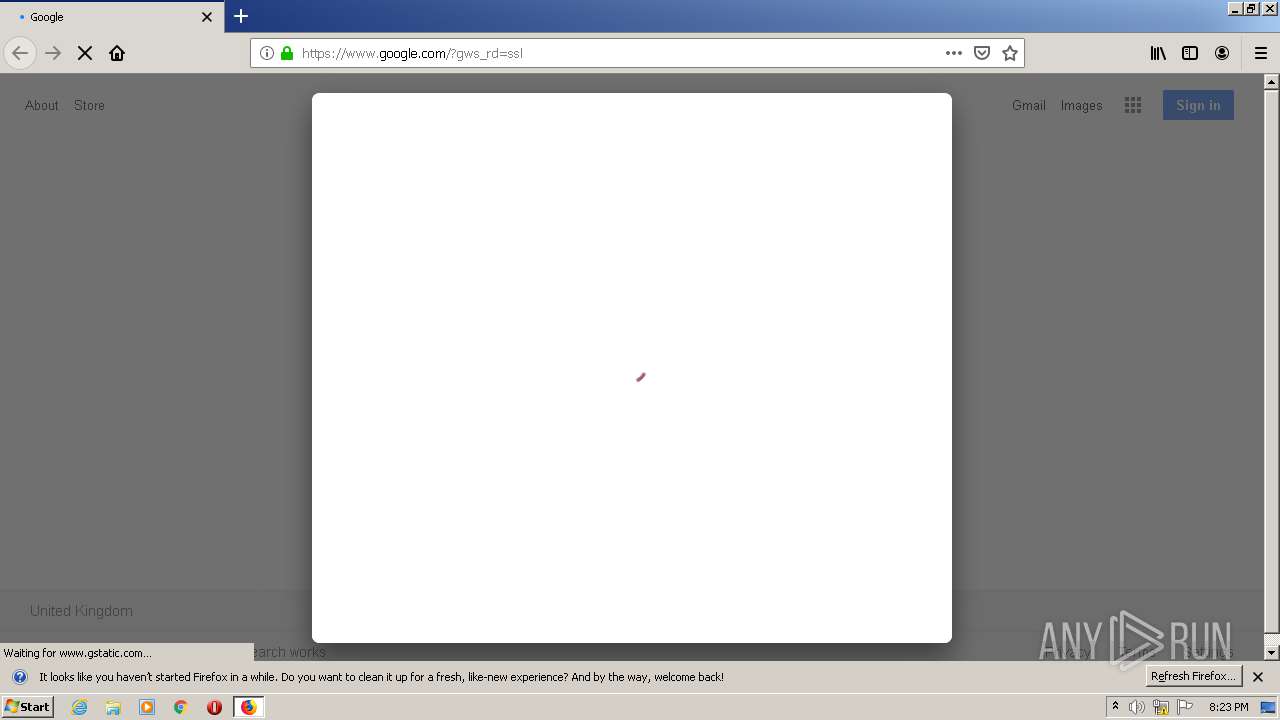This screenshot has width=1280, height=720.
Task: Open the Library menu
Action: click(x=1158, y=53)
